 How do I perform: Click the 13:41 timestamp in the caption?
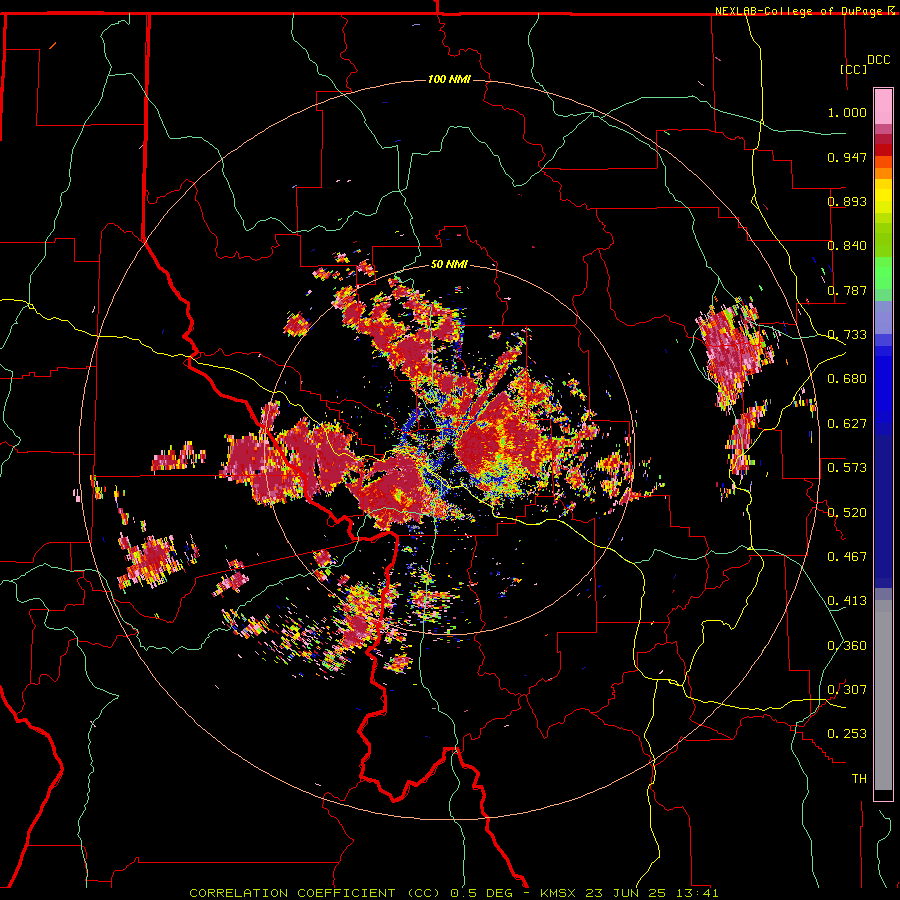pos(695,893)
